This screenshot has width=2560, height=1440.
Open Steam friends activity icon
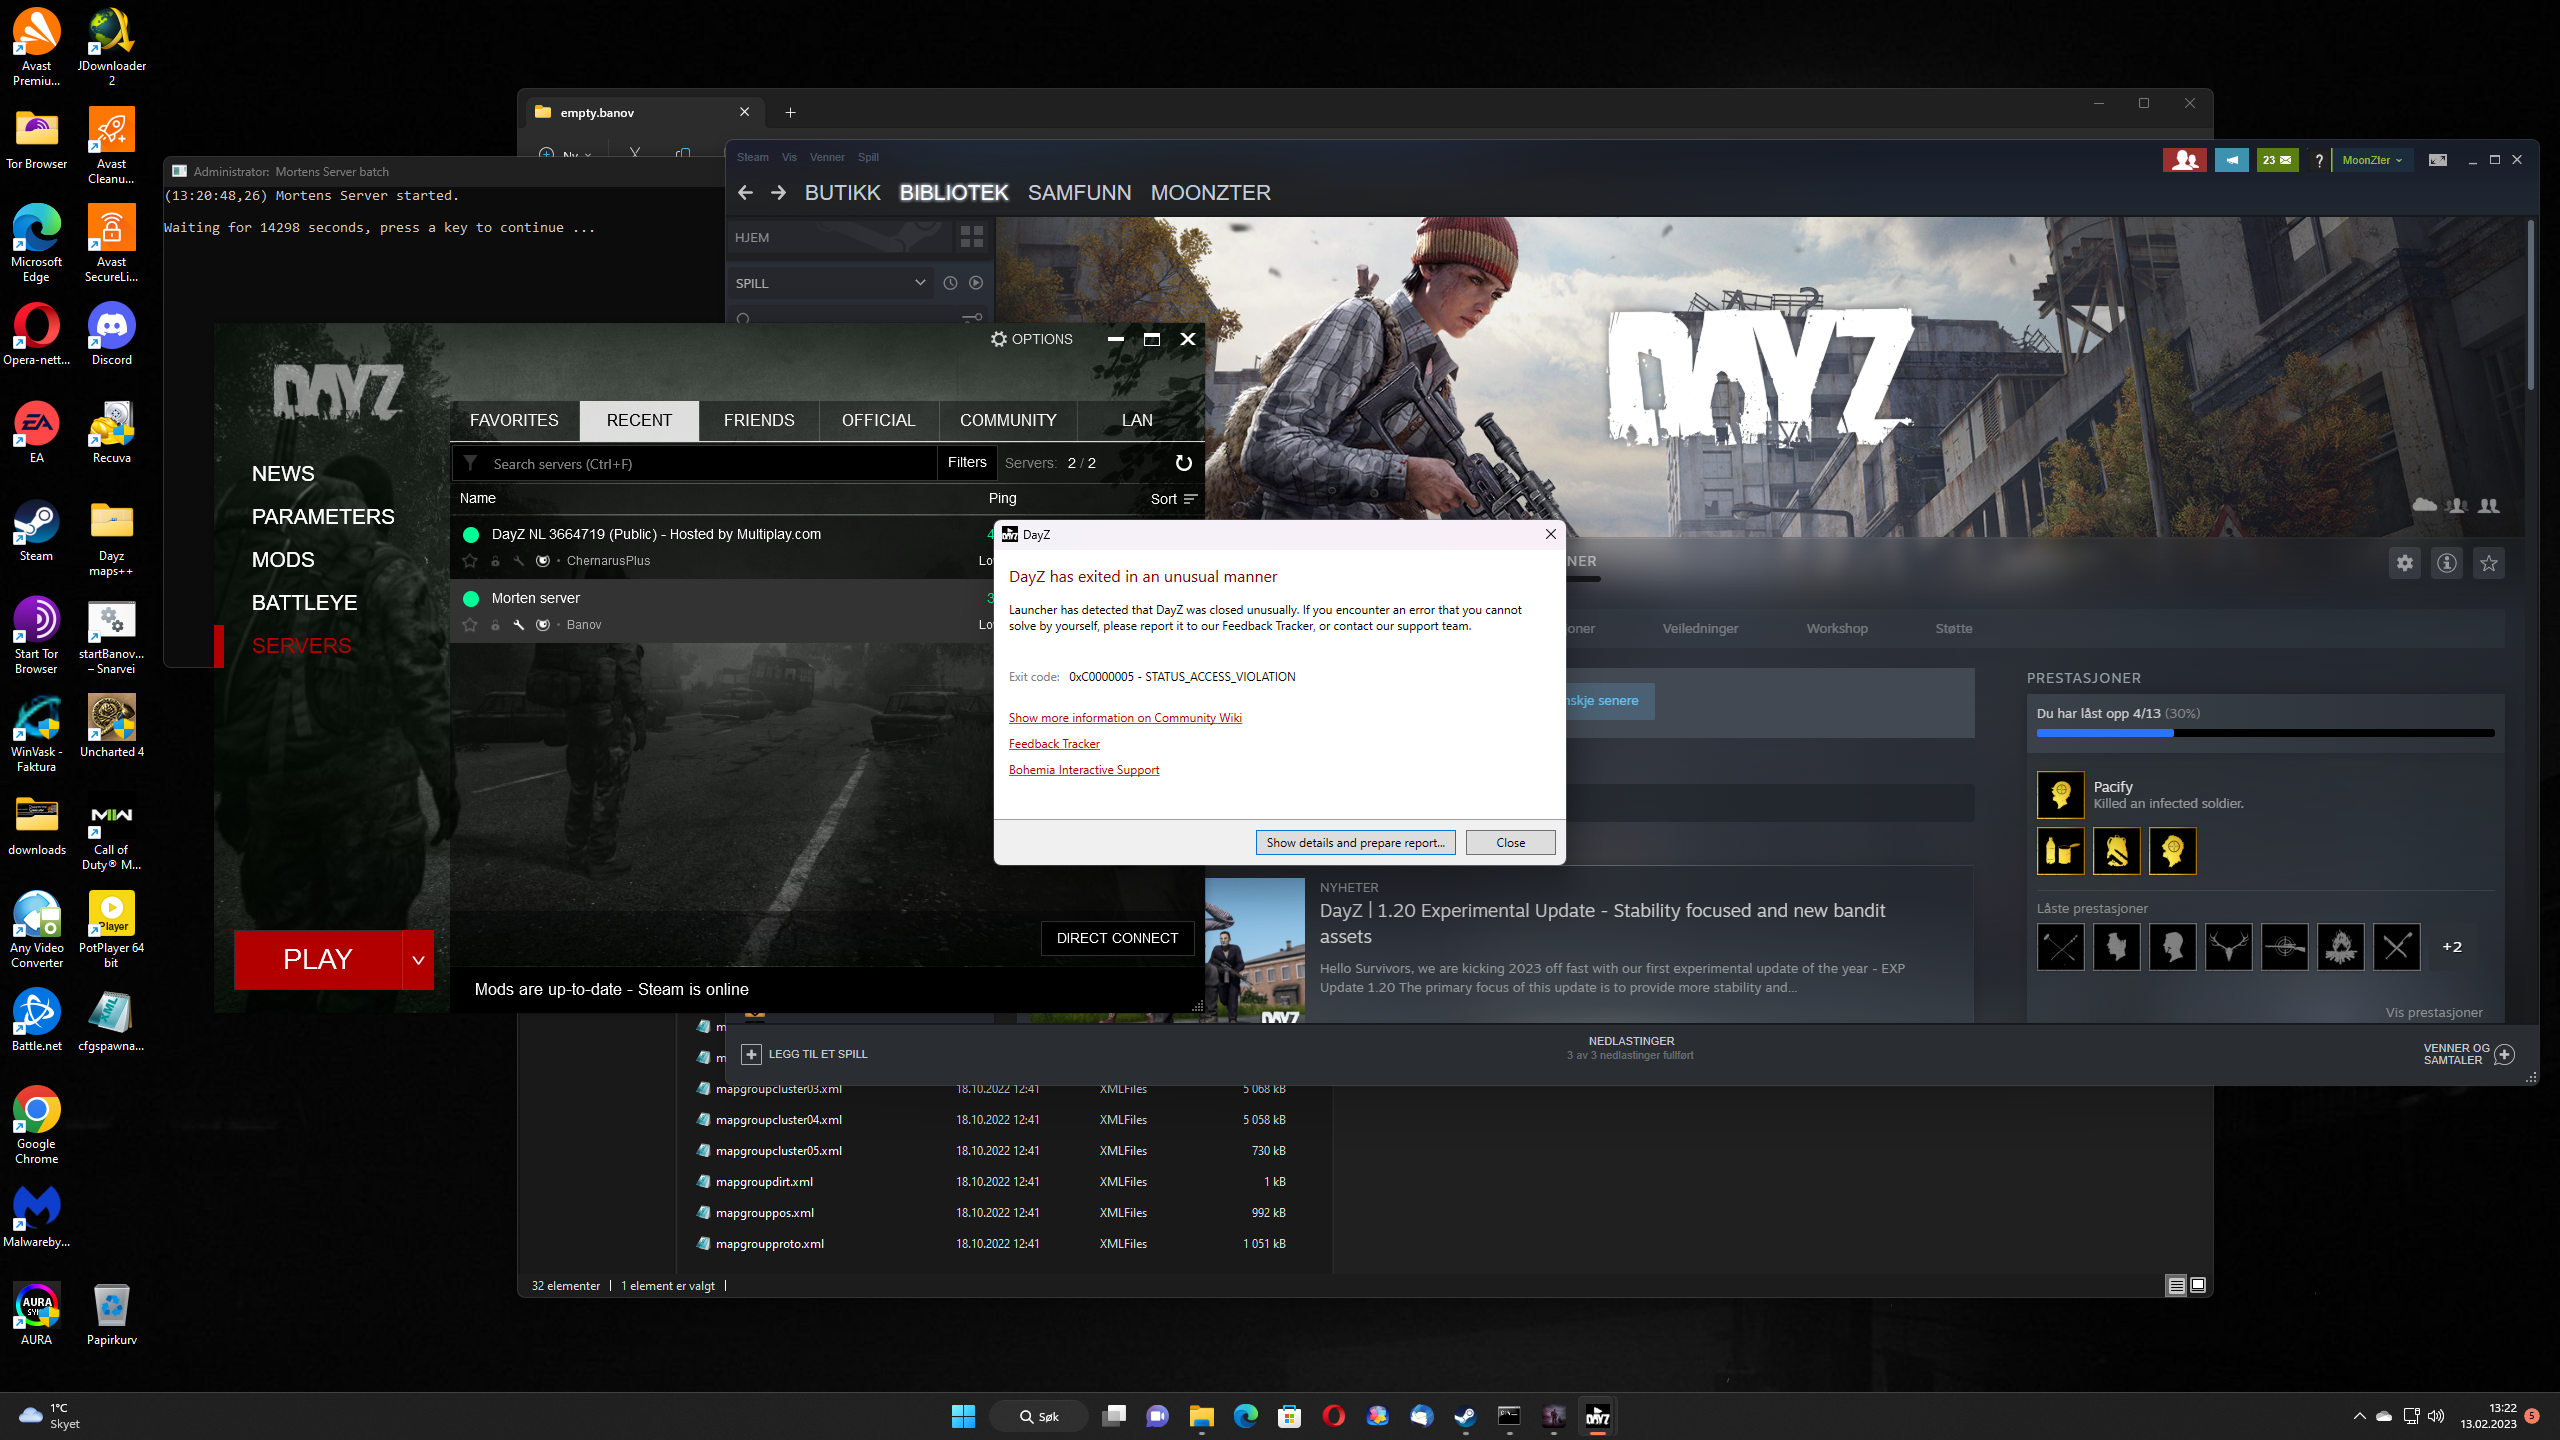2184,160
